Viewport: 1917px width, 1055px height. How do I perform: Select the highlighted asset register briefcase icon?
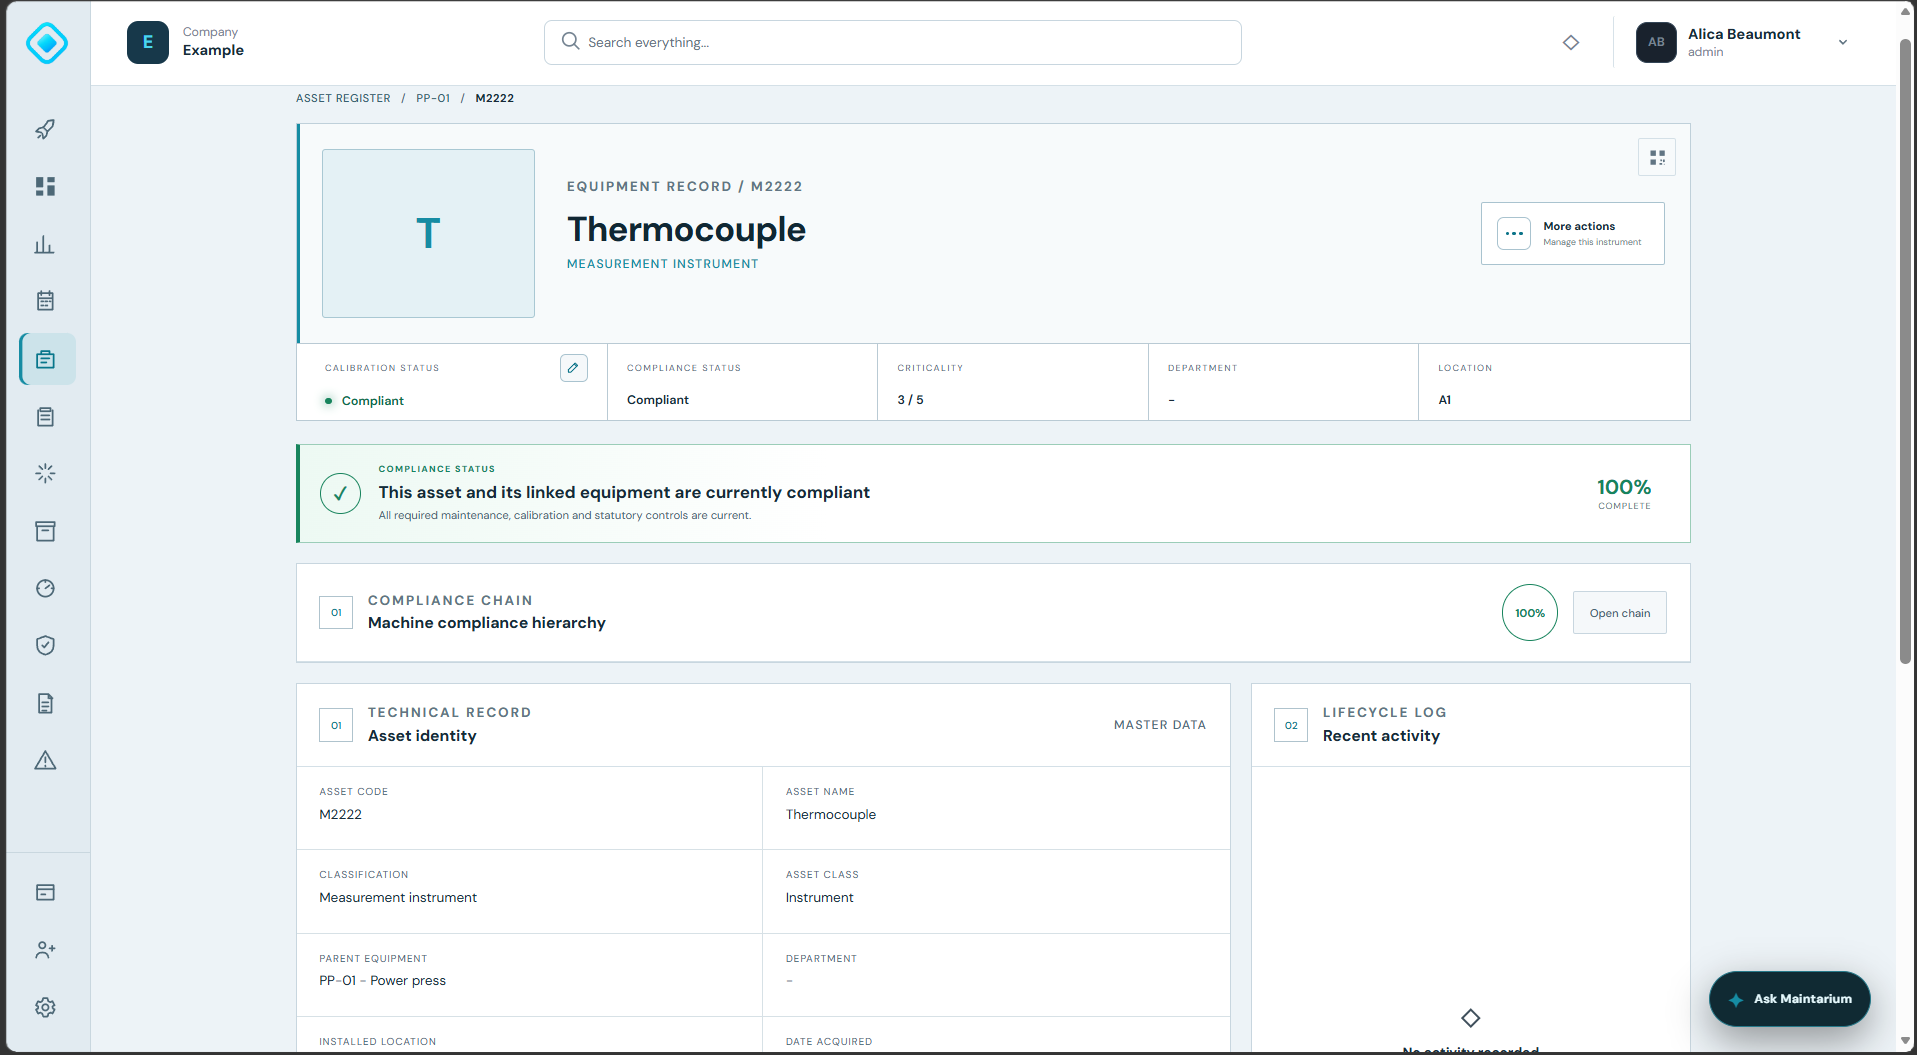[x=47, y=359]
